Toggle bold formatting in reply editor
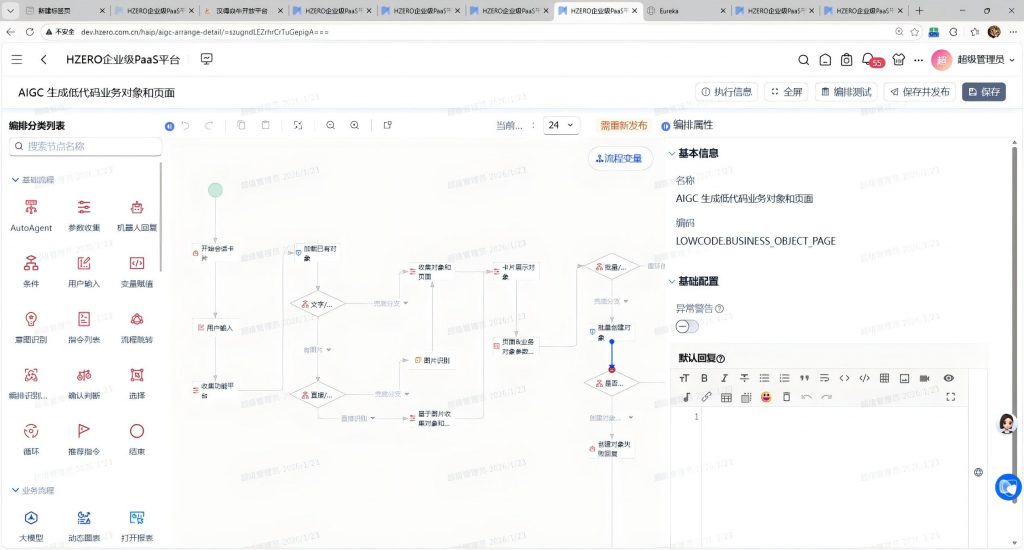 [x=704, y=378]
